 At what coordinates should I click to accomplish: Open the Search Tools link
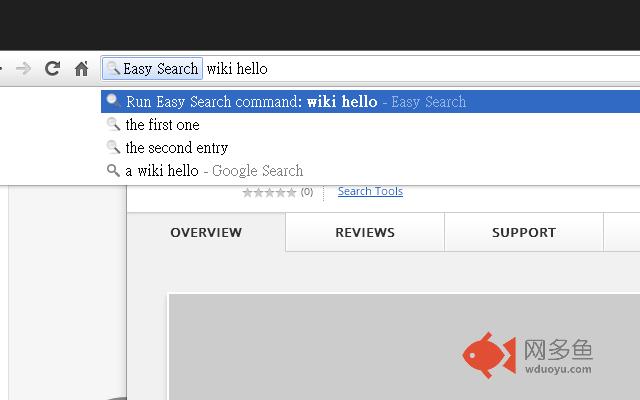[x=370, y=191]
